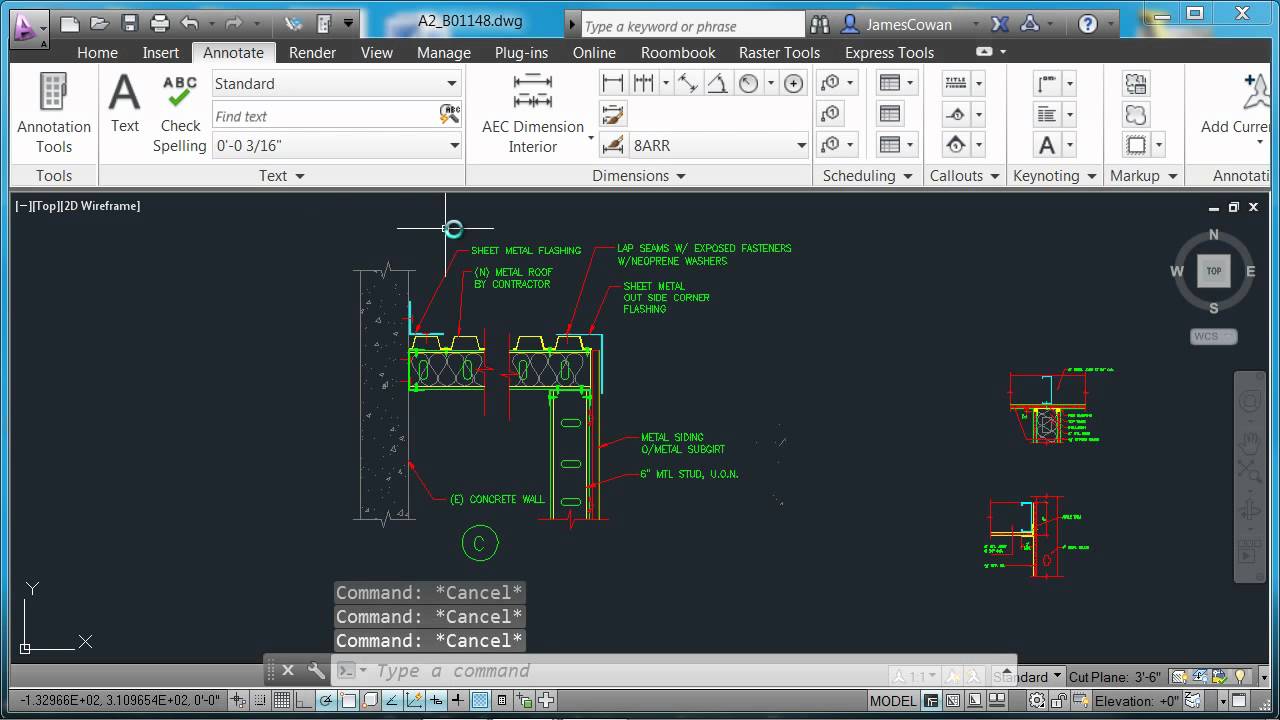Click the find text search icon
Screen dimensions: 1280x720
click(450, 115)
